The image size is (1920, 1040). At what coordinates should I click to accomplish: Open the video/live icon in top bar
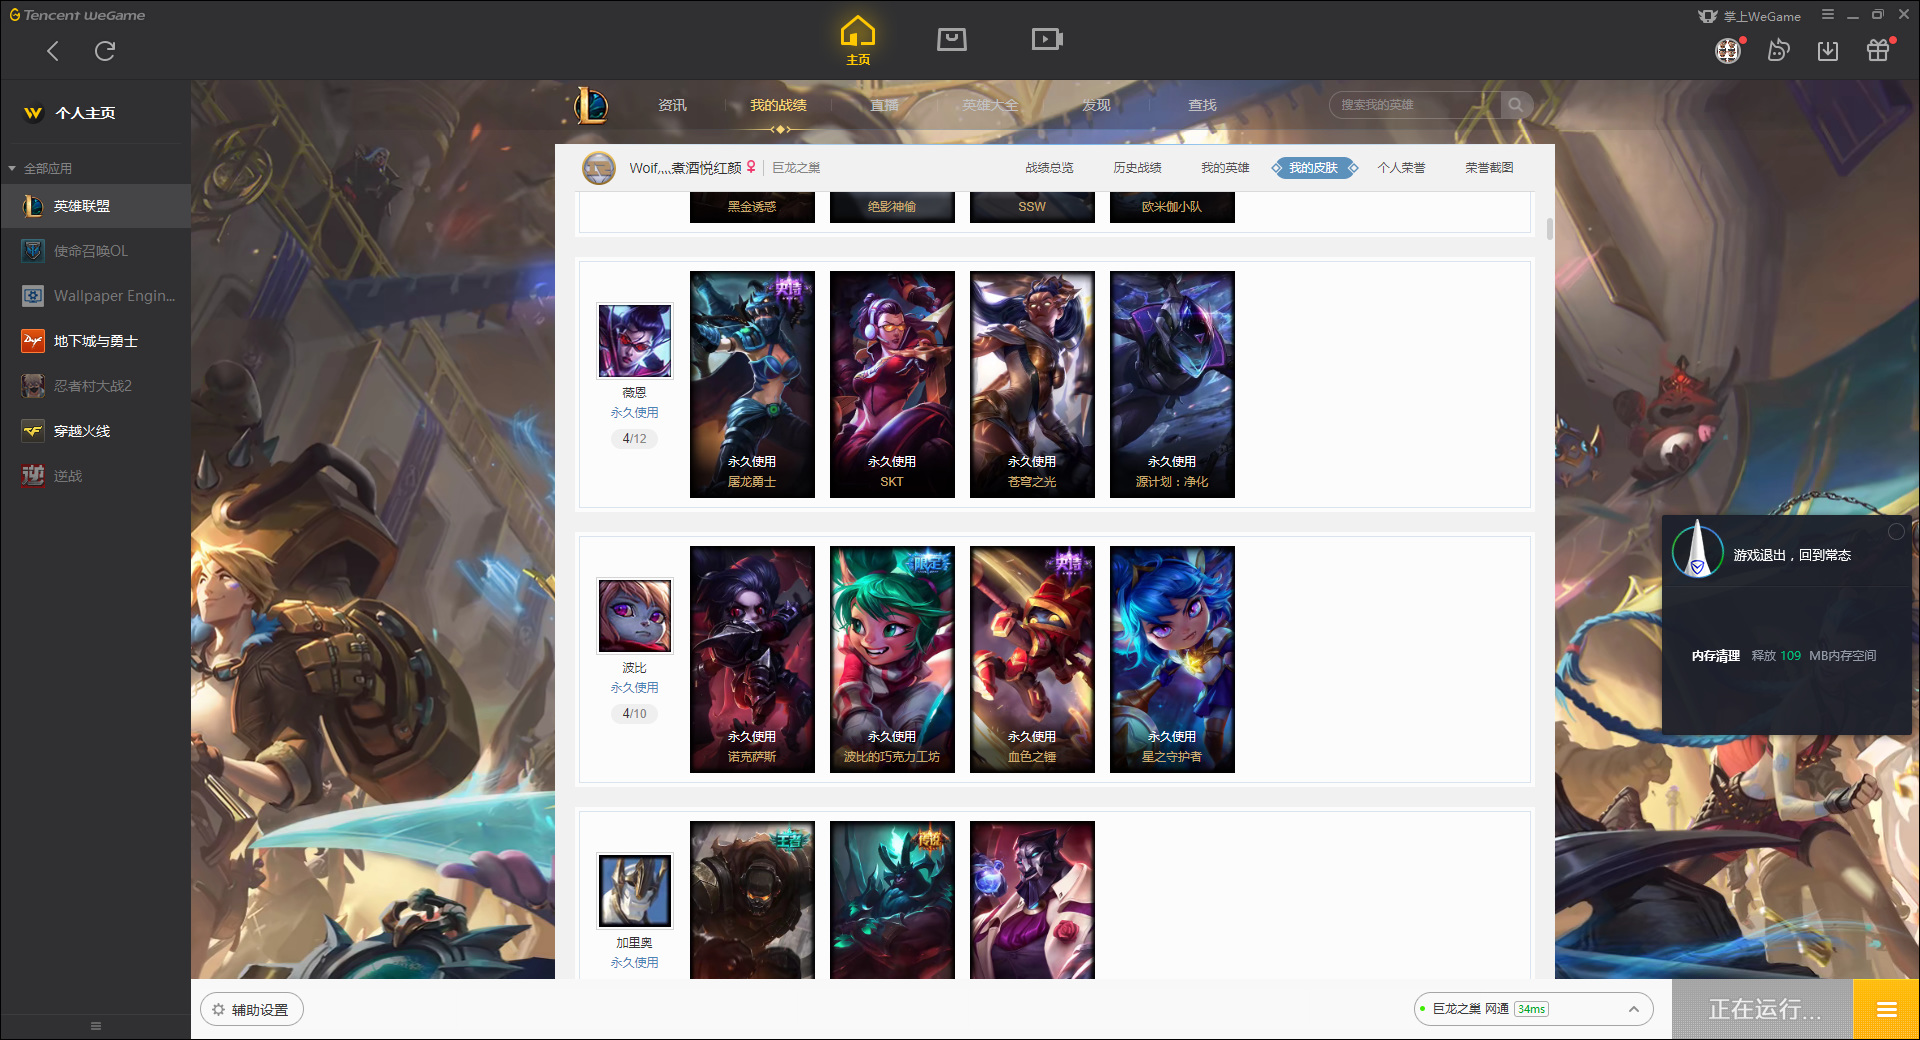click(x=1046, y=39)
